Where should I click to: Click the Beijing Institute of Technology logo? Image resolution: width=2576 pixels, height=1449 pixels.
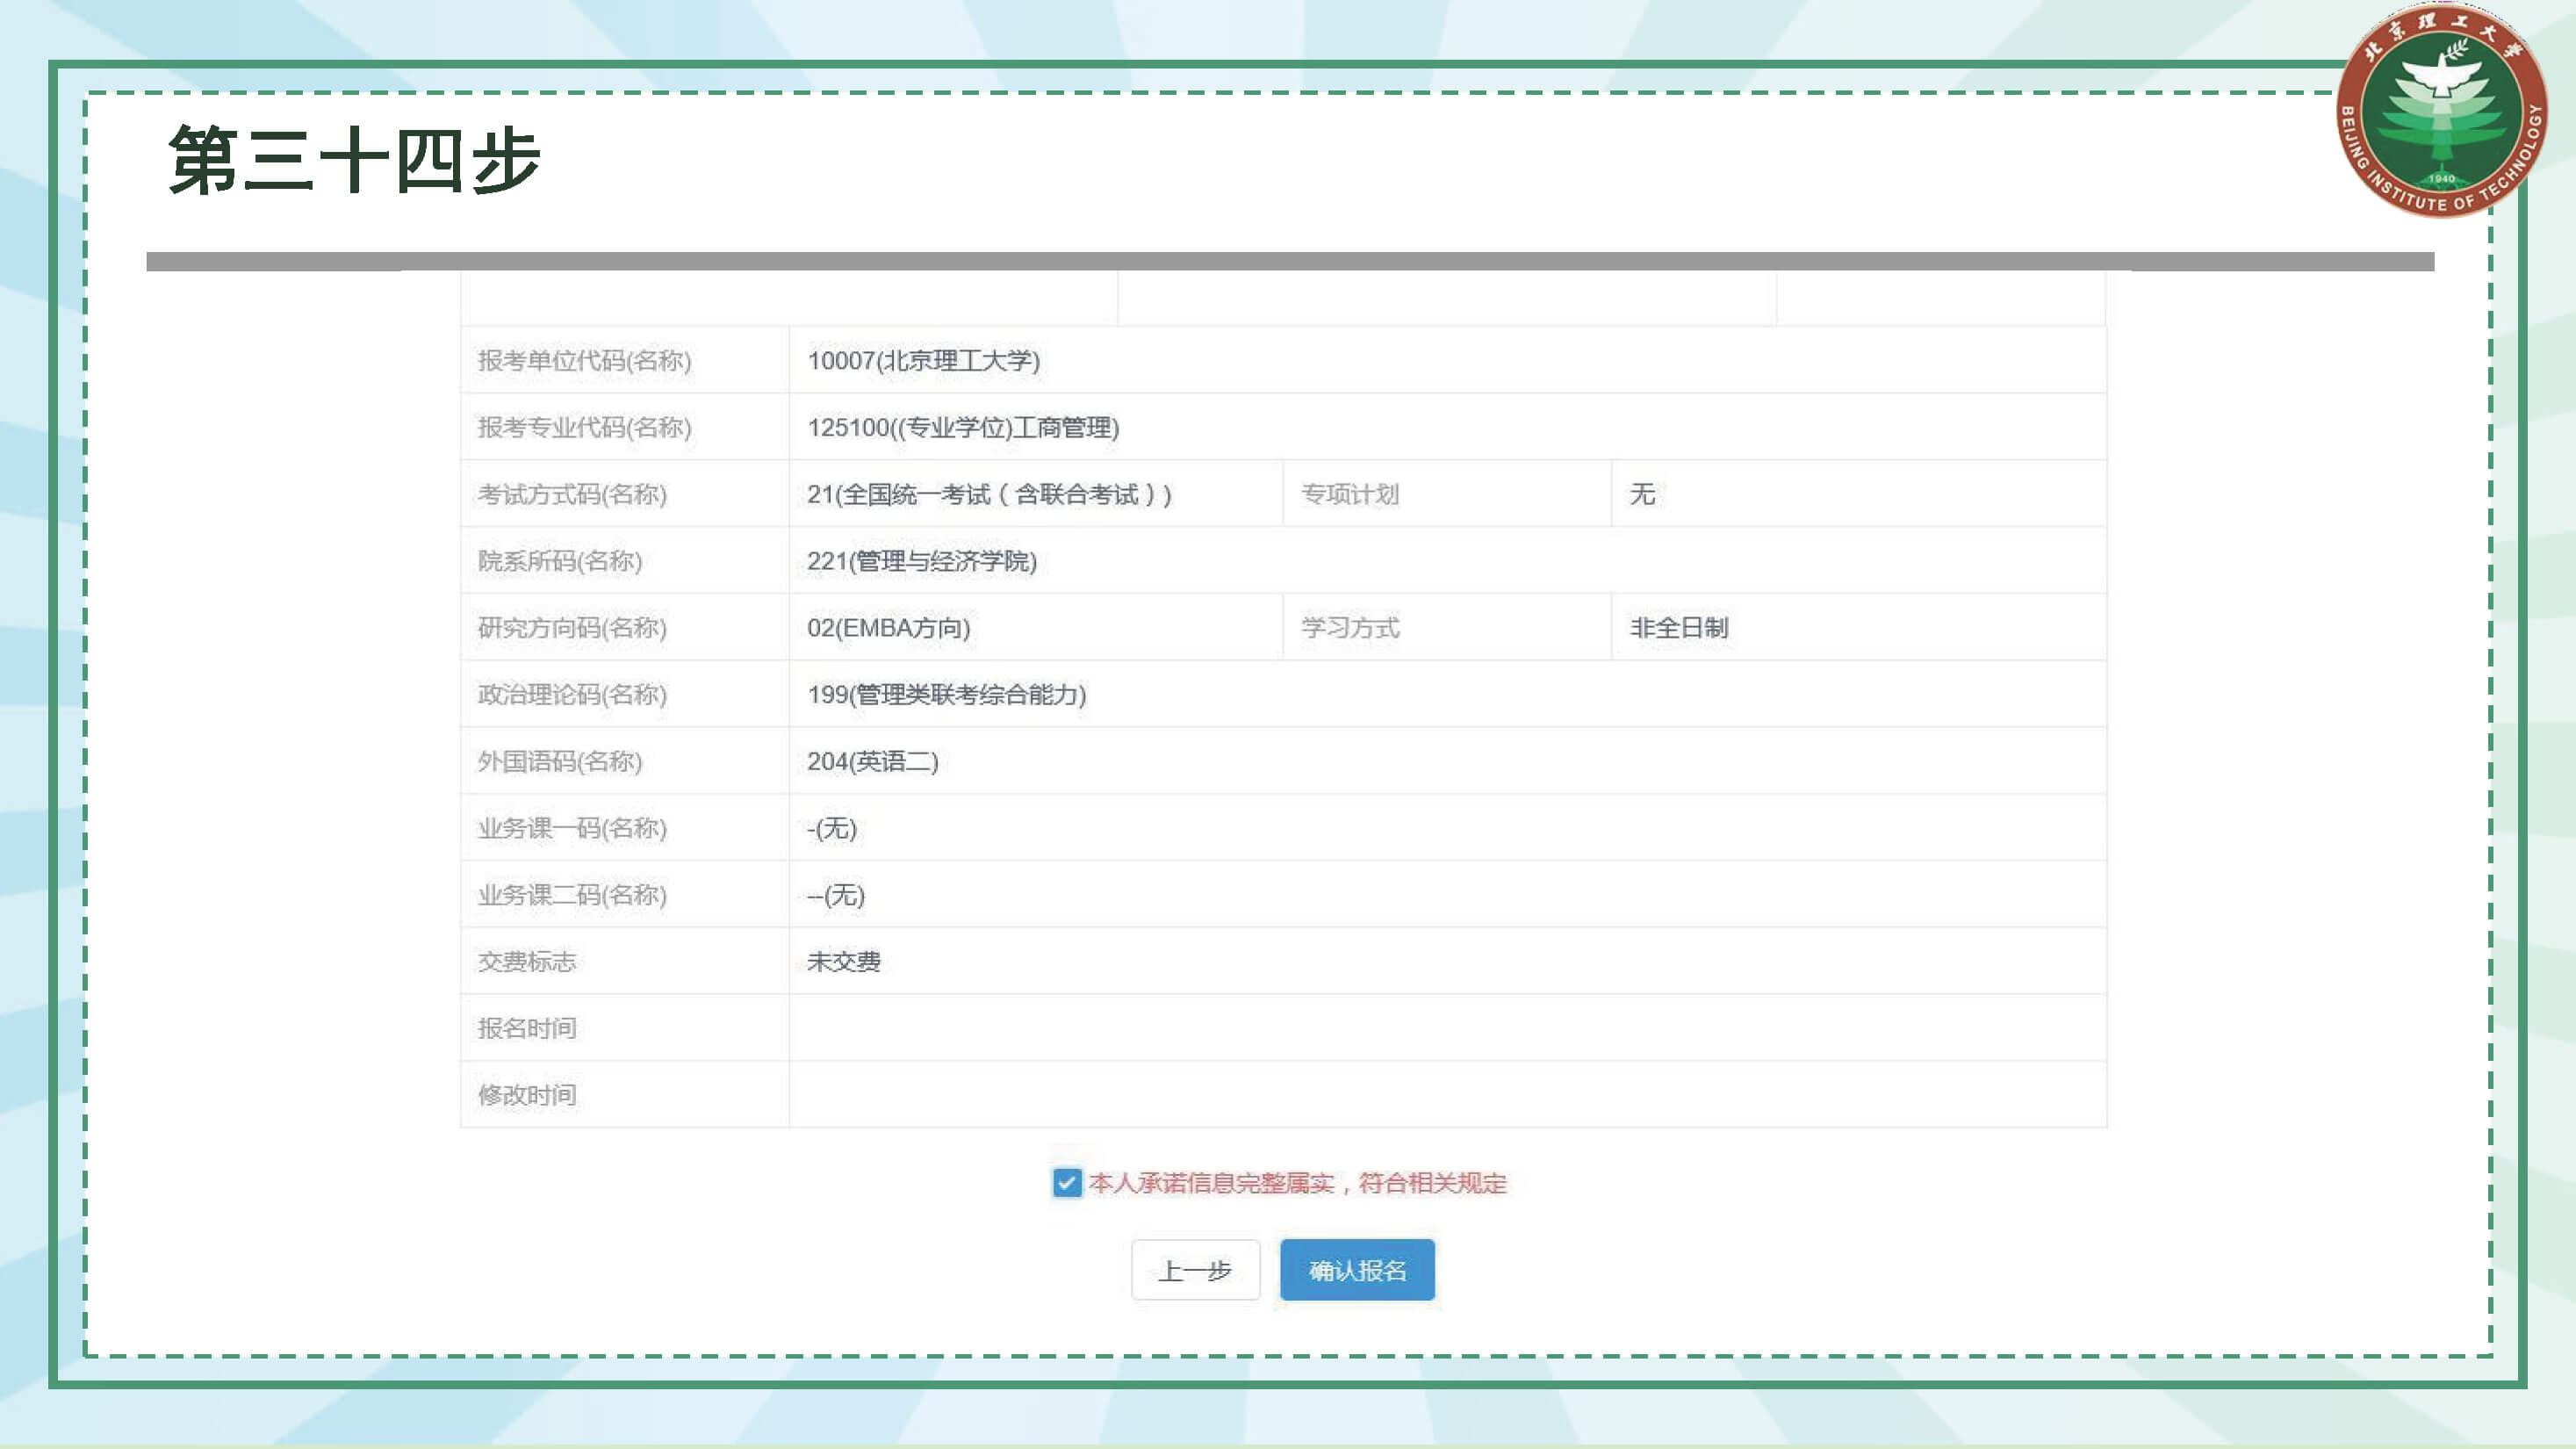click(2440, 110)
